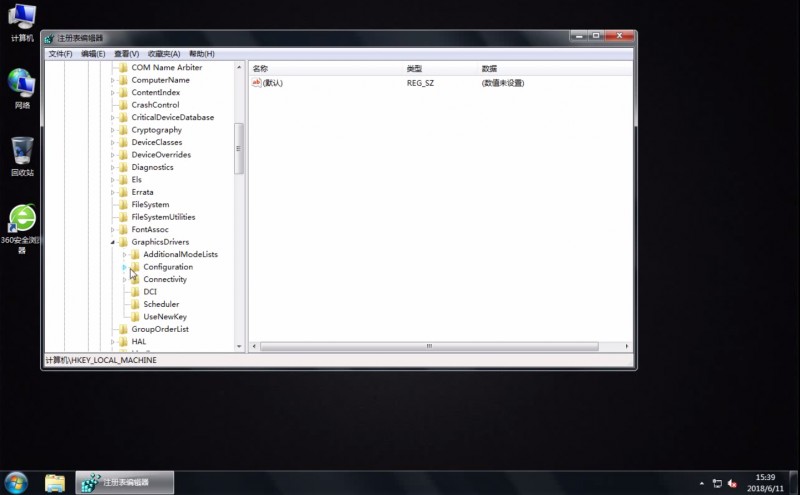Open the Help (帮助) menu
The height and width of the screenshot is (495, 800).
click(202, 54)
